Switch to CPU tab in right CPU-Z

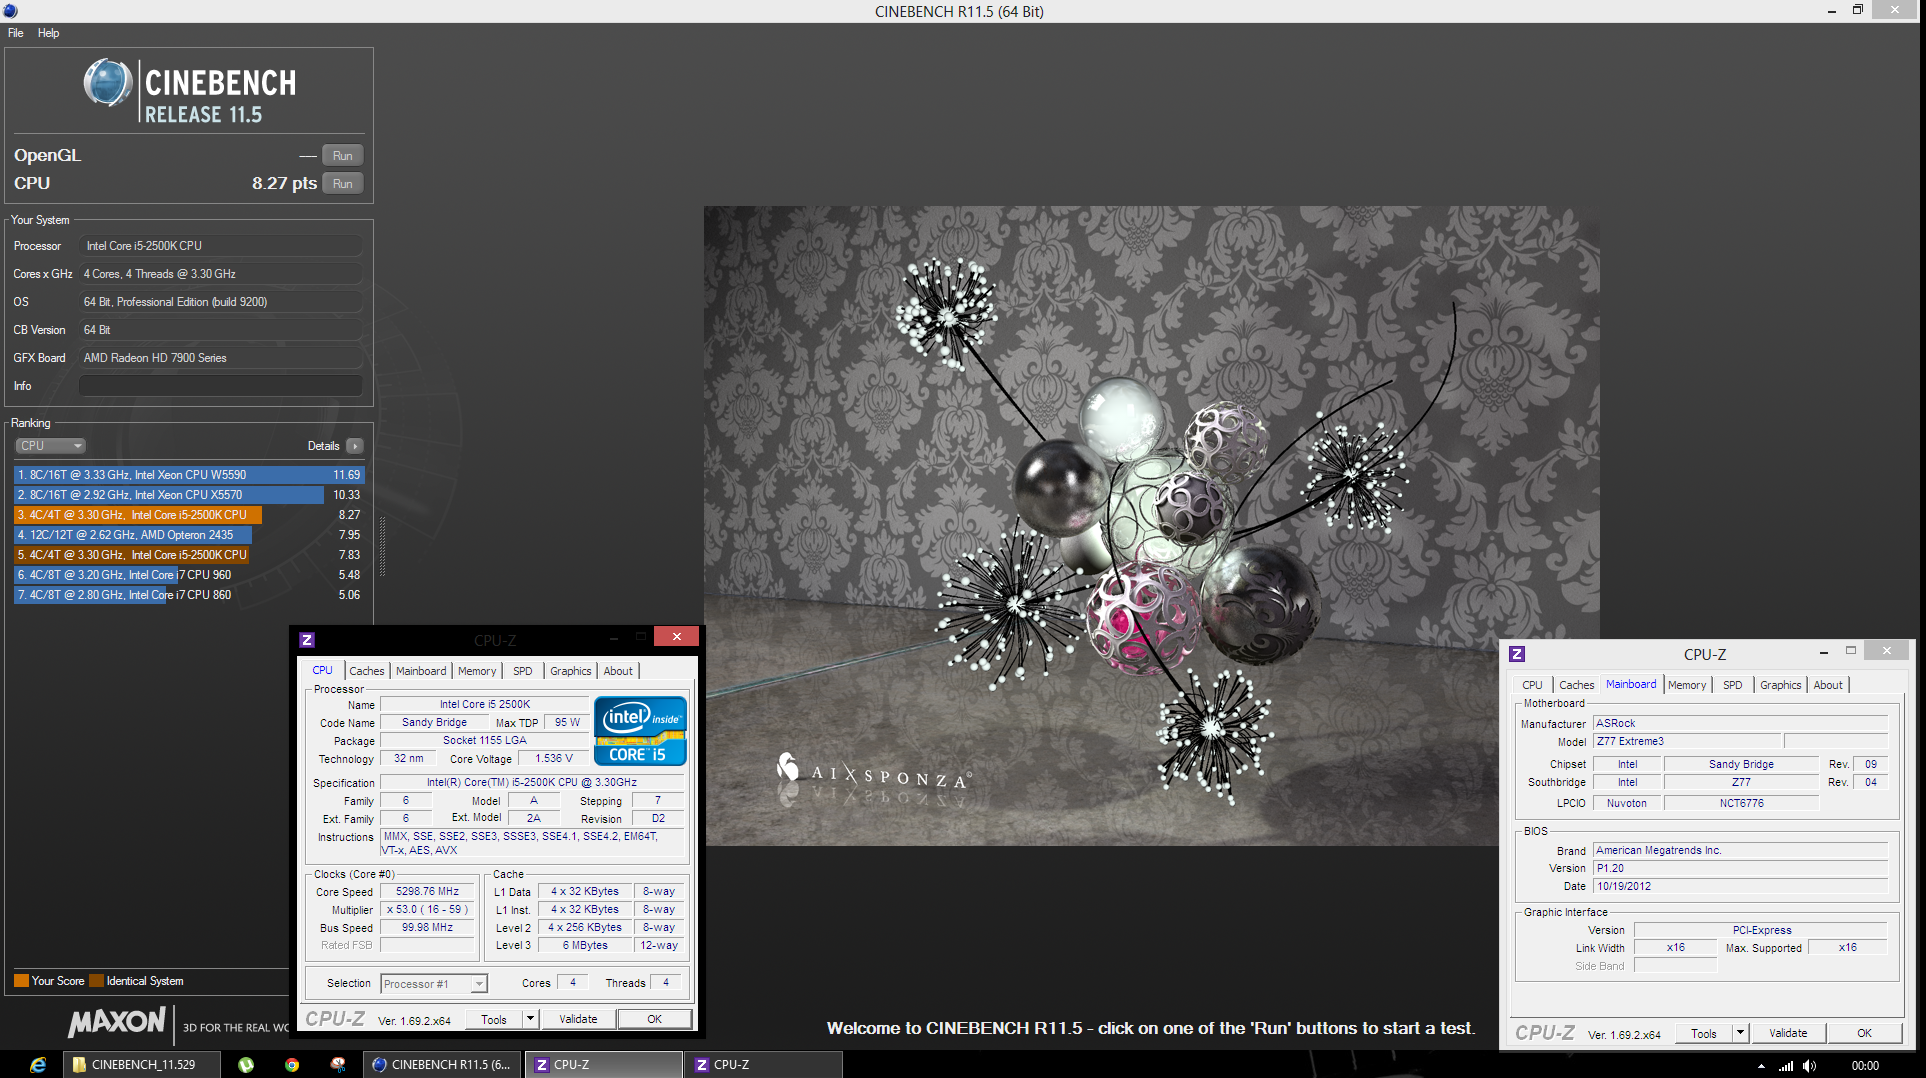coord(1532,685)
